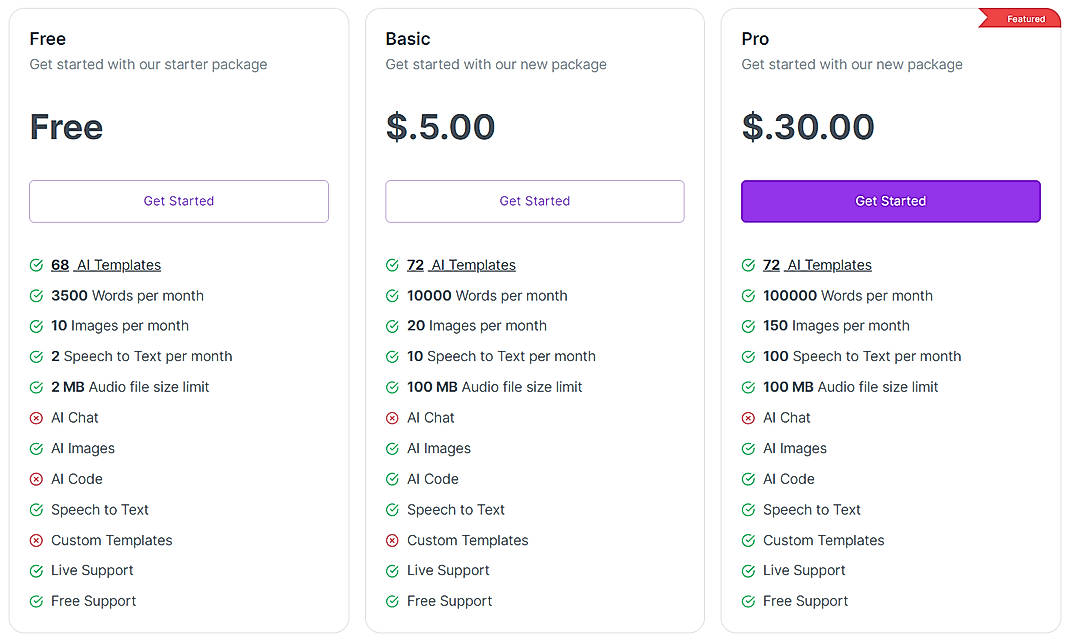Image resolution: width=1070 pixels, height=642 pixels.
Task: Open the 68 AI Templates link in Free plan
Action: tap(105, 265)
